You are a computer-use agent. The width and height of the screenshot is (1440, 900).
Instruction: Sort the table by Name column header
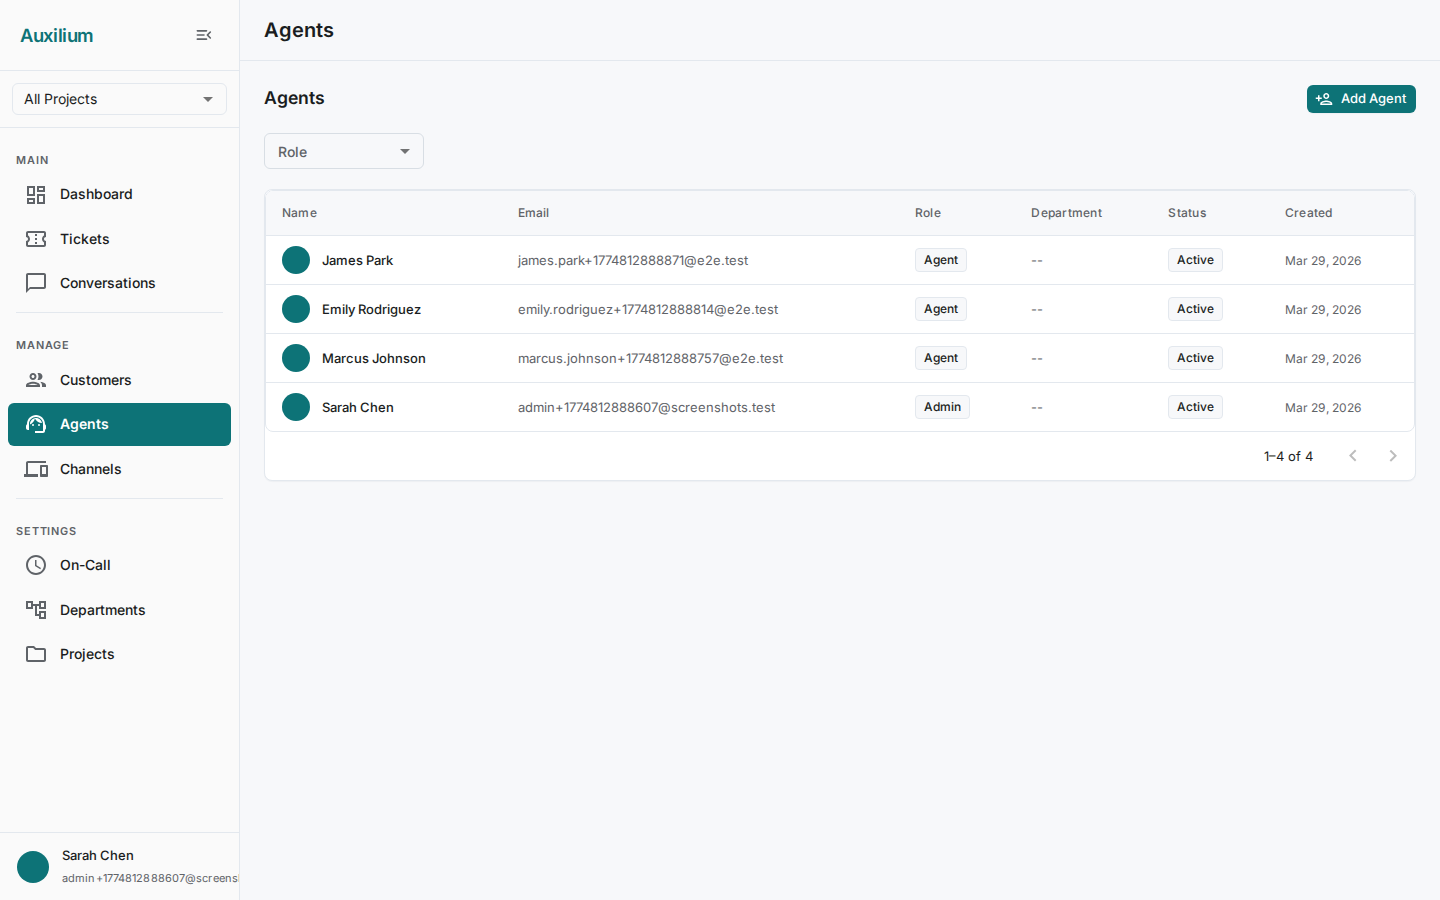click(299, 213)
